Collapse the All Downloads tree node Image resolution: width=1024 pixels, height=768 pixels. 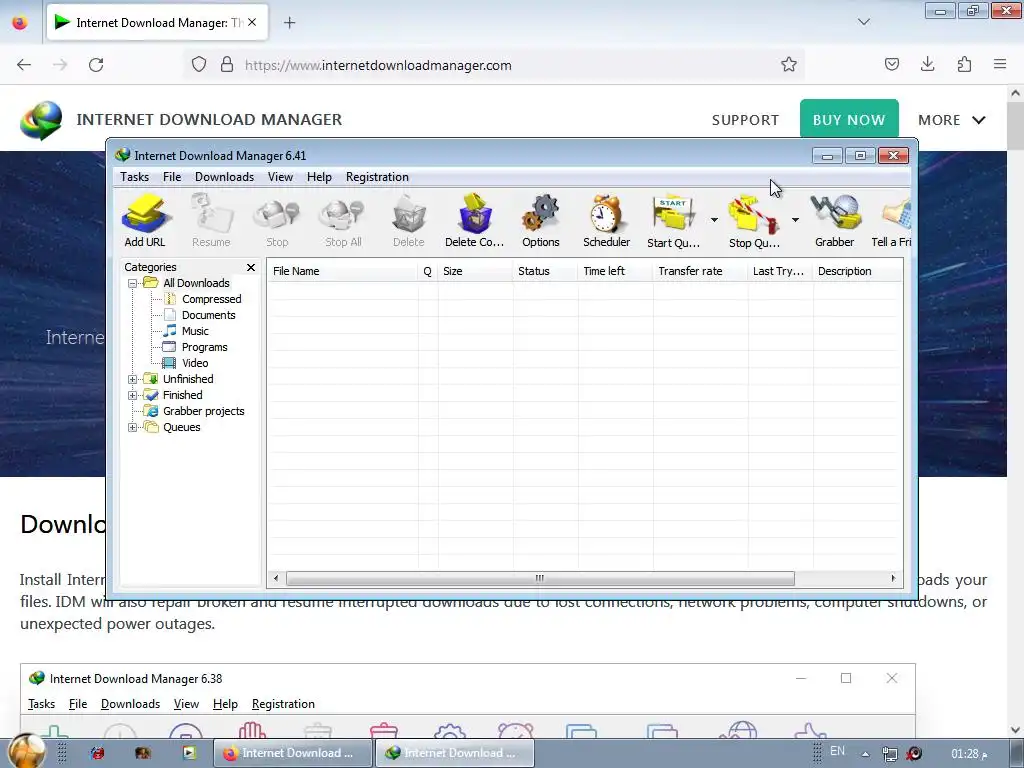[133, 283]
